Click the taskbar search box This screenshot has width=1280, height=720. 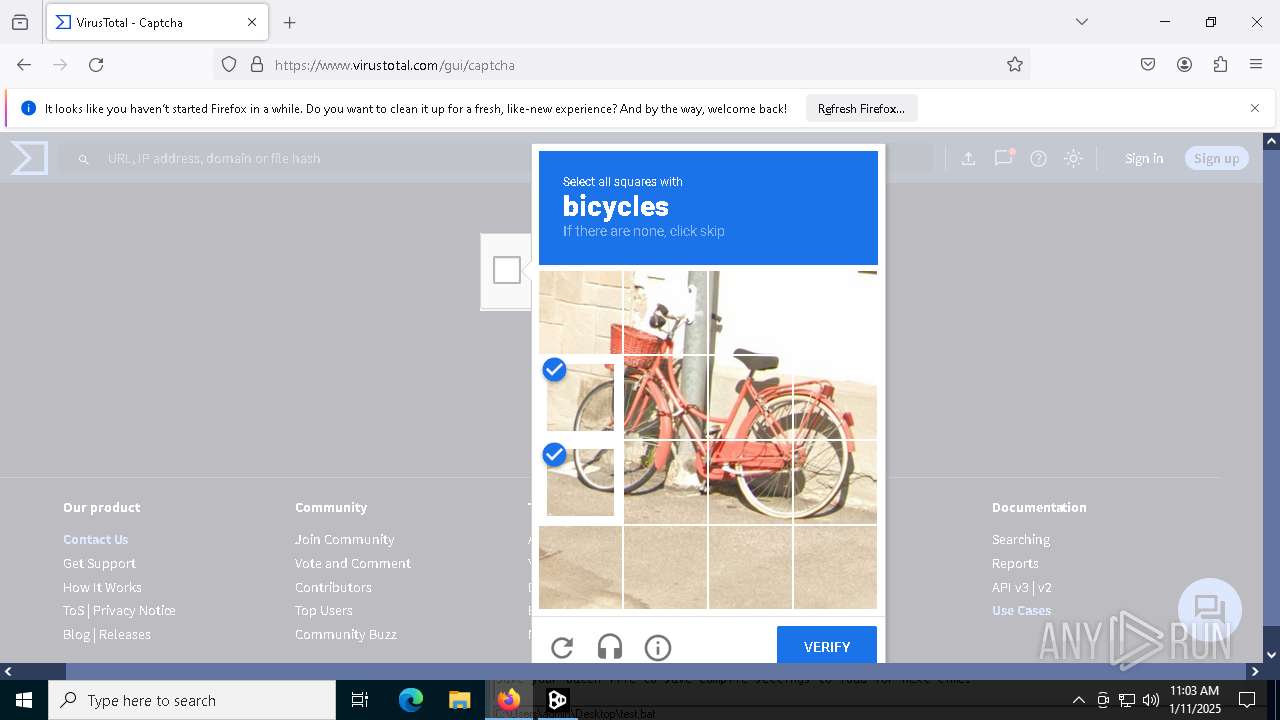pyautogui.click(x=192, y=700)
